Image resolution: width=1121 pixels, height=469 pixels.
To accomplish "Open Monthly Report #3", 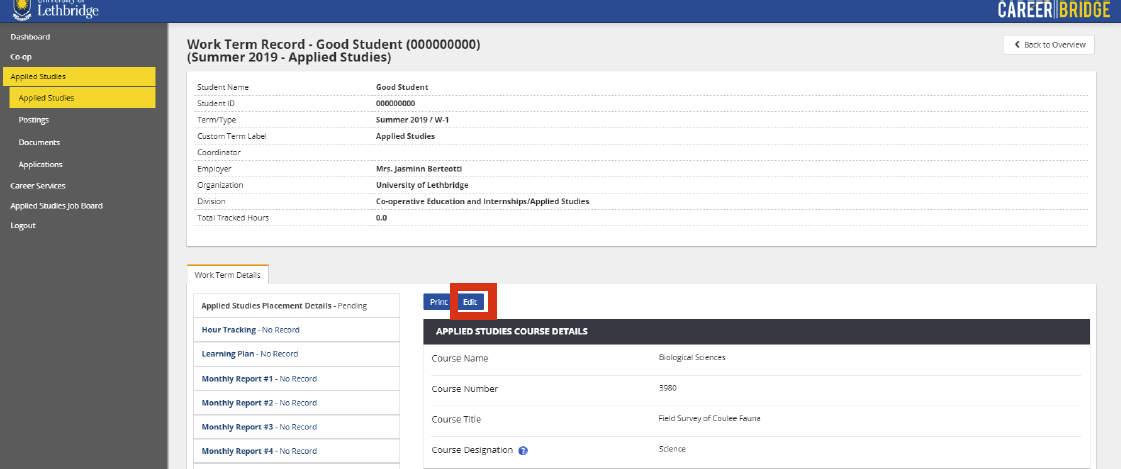I will click(x=297, y=427).
